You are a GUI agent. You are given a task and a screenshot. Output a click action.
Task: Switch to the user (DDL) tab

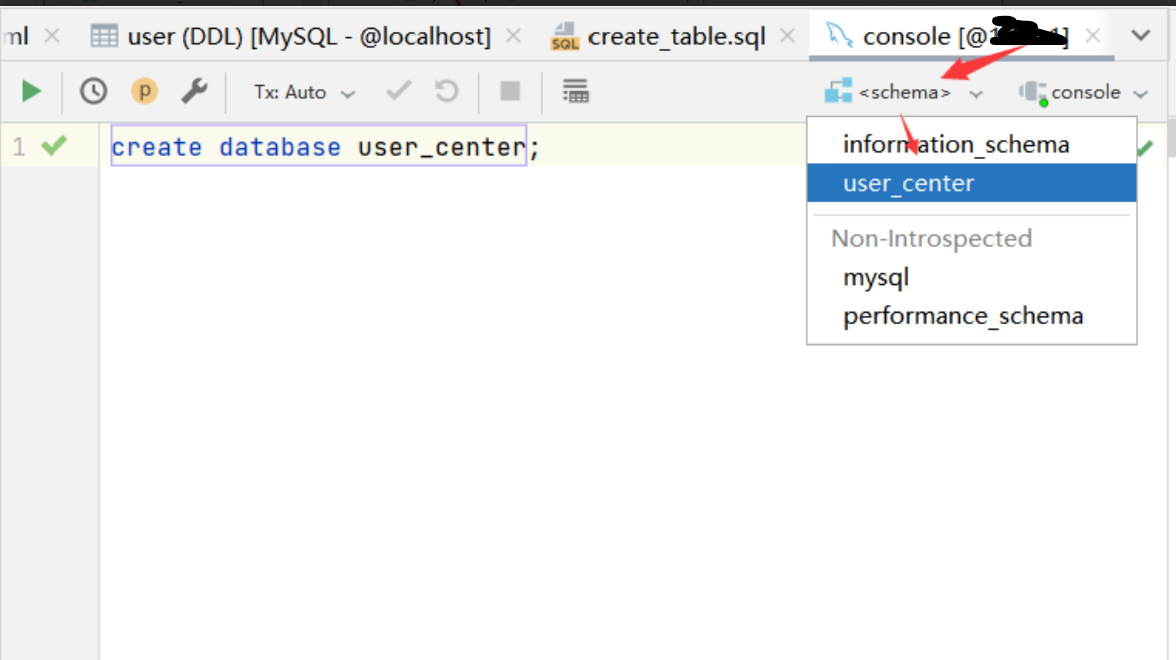click(308, 37)
